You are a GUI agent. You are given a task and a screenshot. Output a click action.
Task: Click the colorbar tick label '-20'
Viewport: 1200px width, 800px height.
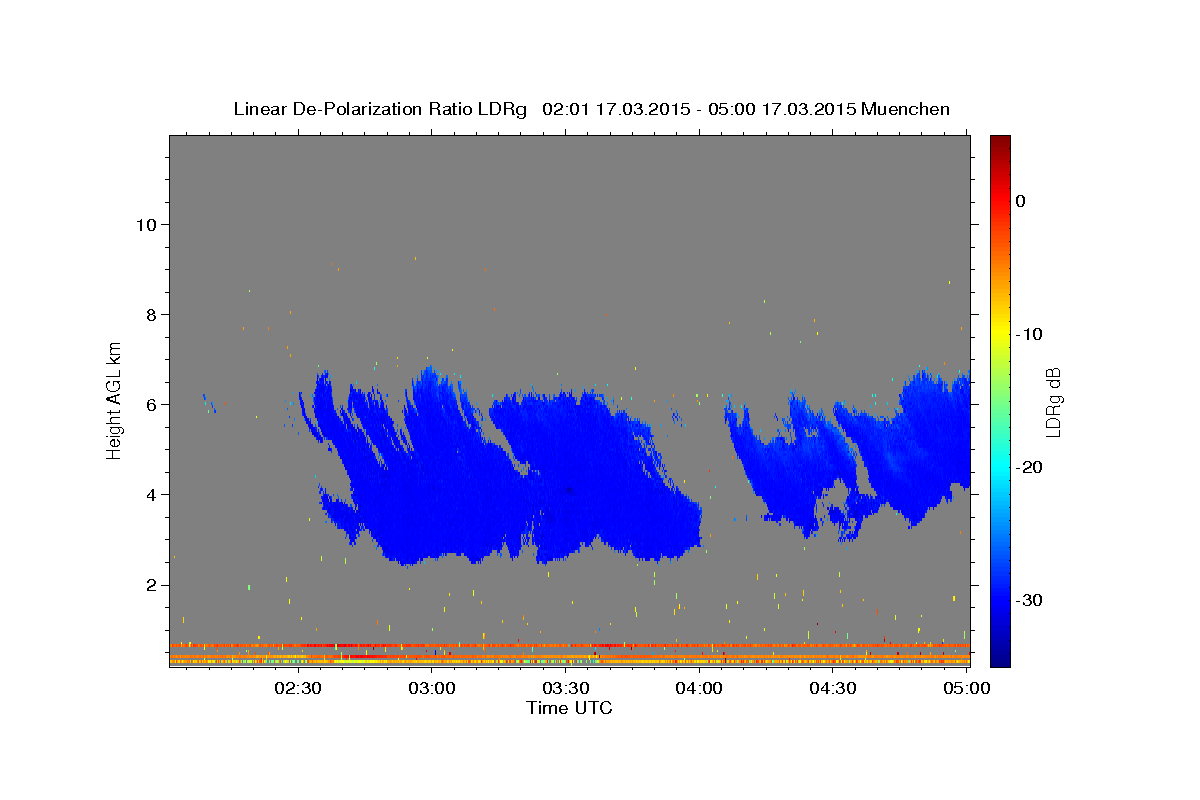click(1030, 467)
